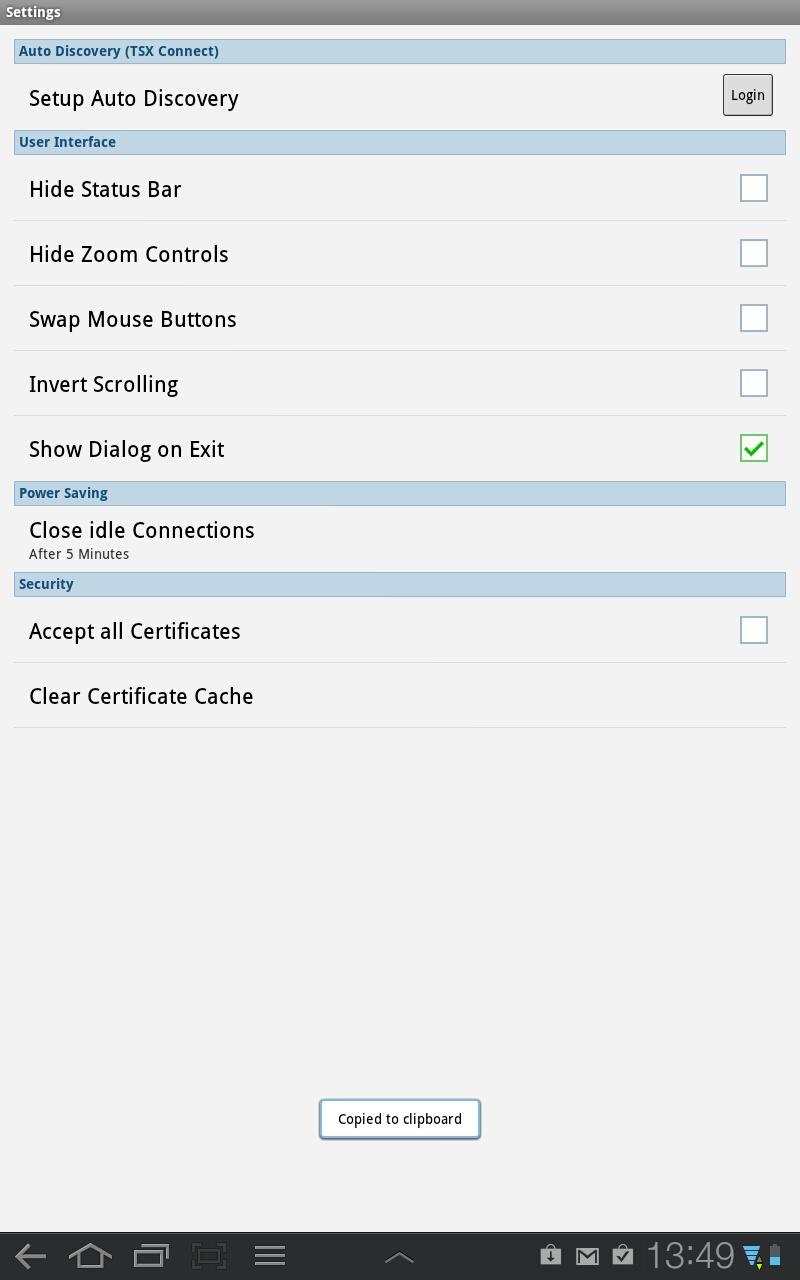Tap the clock showing 13:49

point(691,1255)
